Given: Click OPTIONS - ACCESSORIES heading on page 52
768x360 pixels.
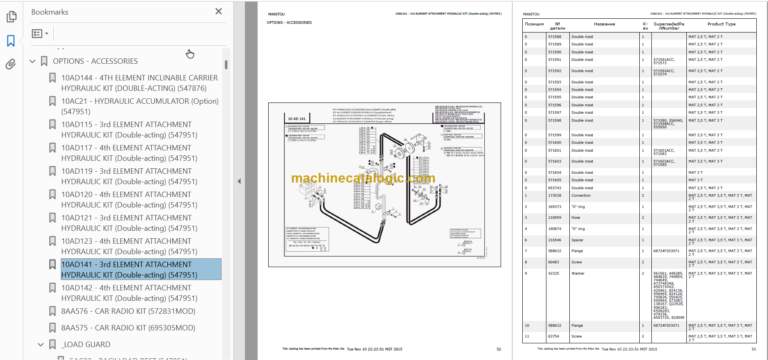Looking at the screenshot, I should (x=289, y=23).
